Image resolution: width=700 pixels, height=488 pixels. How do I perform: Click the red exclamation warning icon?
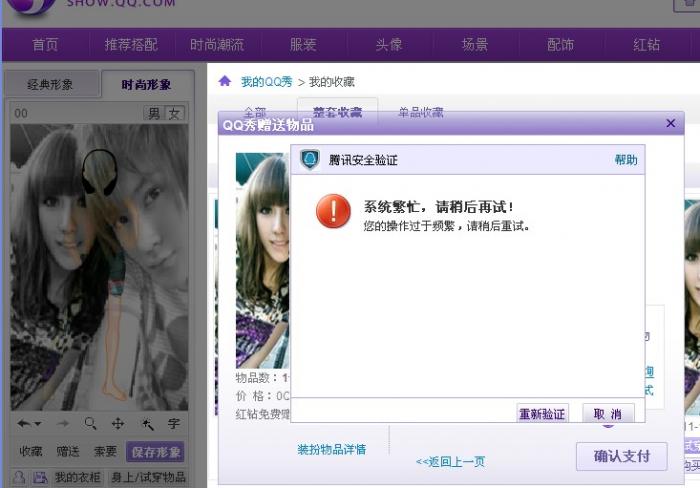point(333,211)
